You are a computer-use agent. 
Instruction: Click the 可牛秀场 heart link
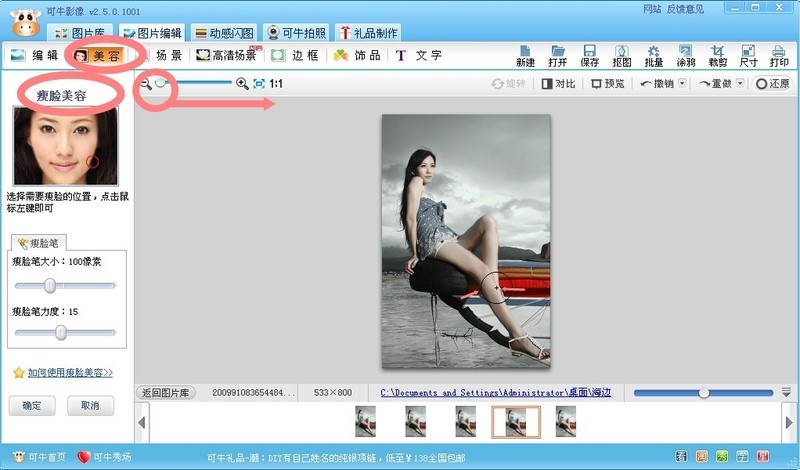click(x=104, y=457)
